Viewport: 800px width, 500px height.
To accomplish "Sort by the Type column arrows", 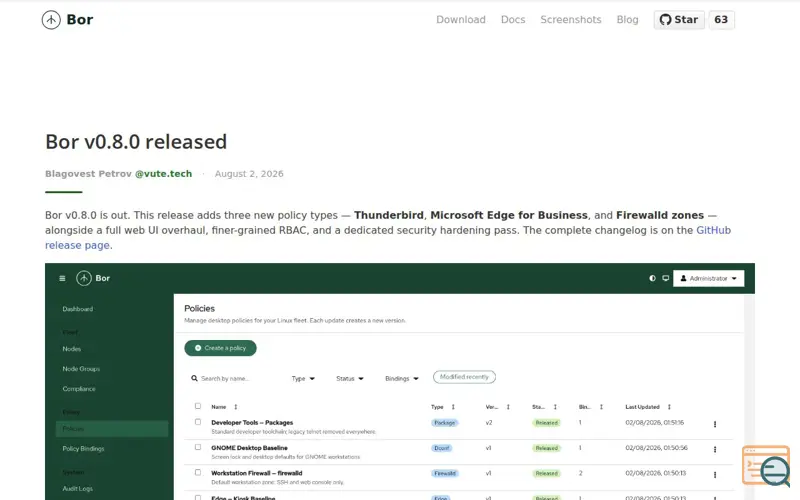I will (x=453, y=407).
